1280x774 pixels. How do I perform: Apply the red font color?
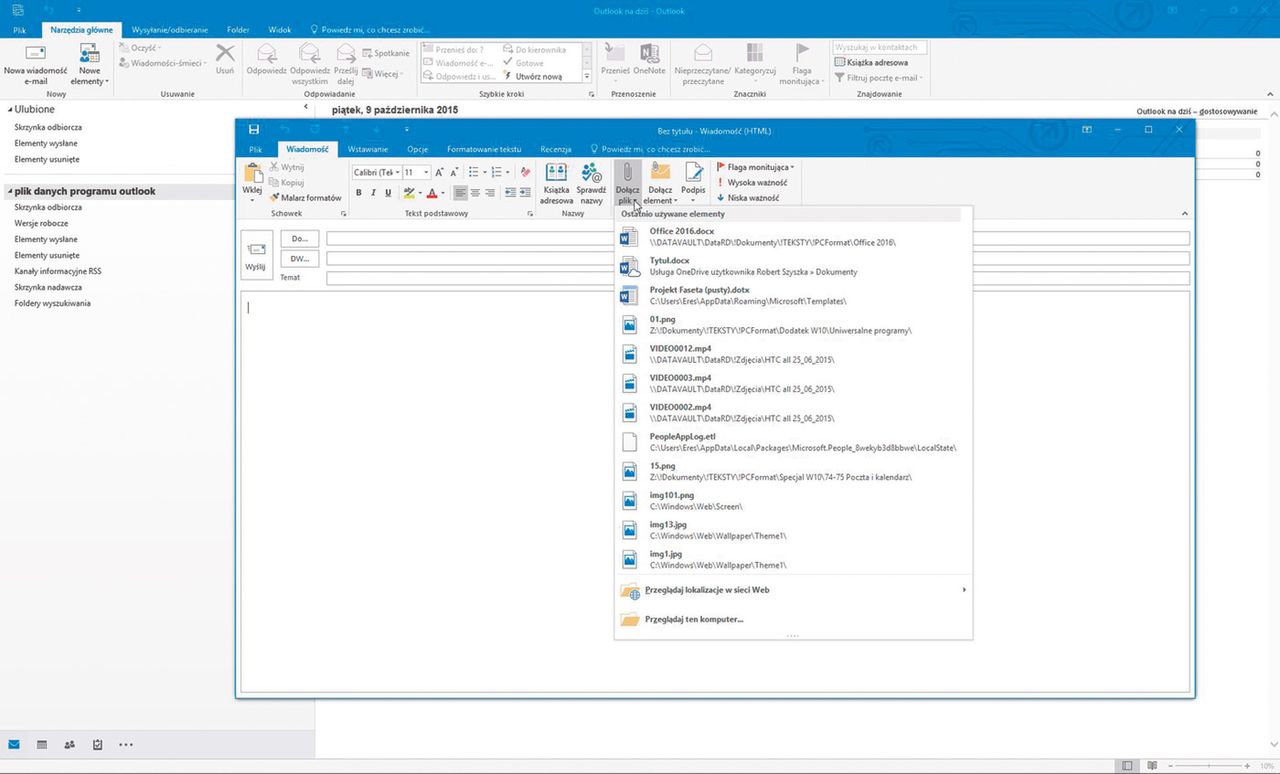(432, 193)
